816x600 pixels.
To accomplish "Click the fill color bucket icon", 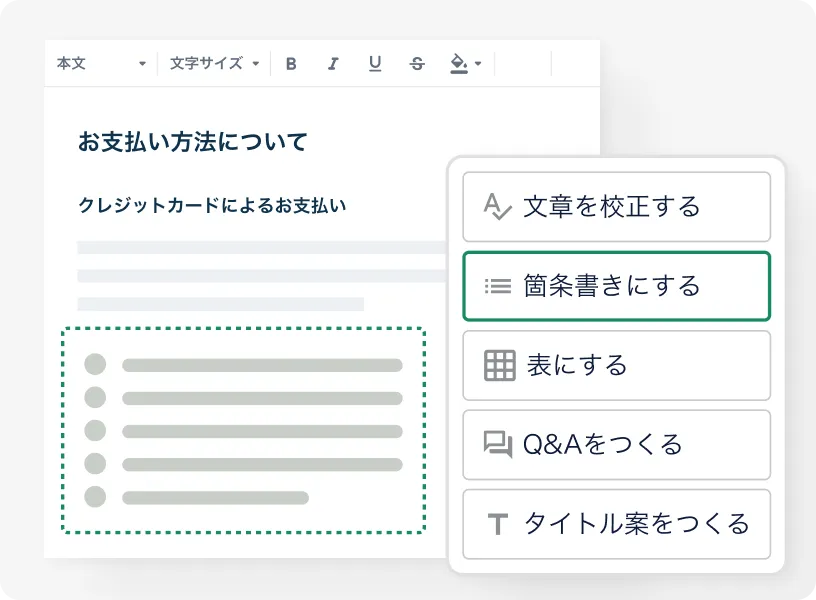I will point(459,64).
